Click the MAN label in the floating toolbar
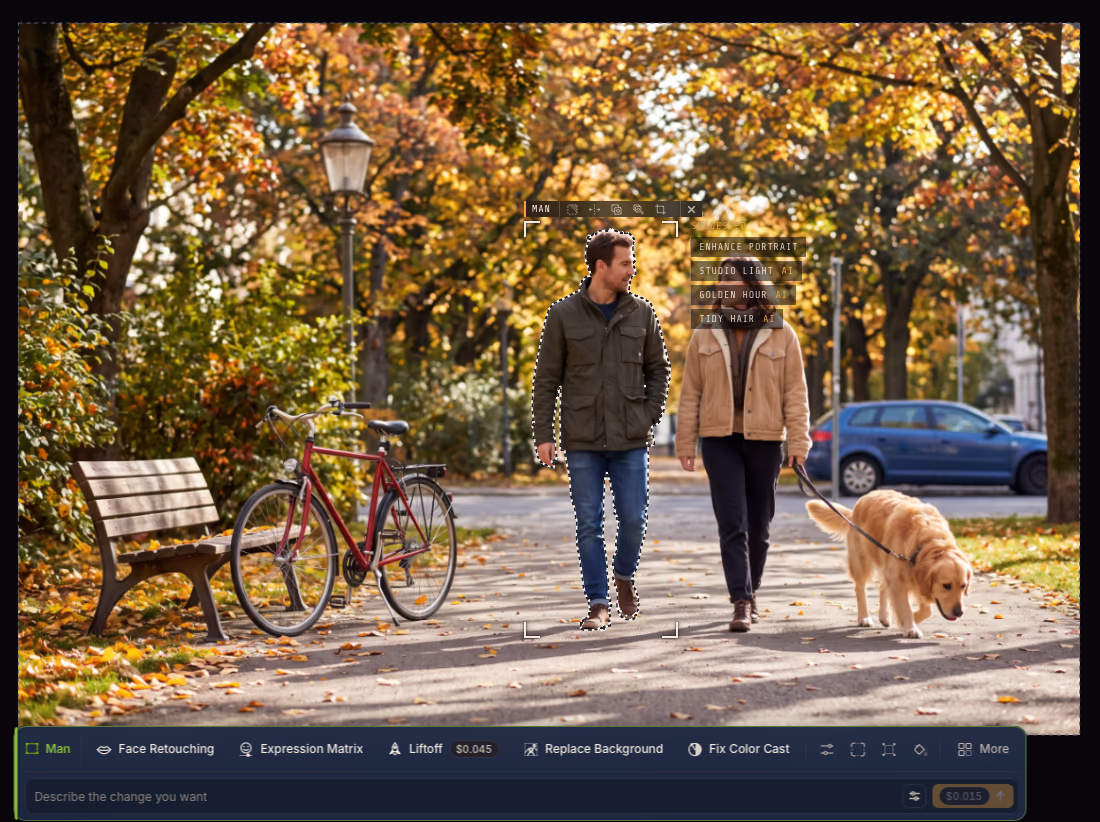Screen dimensions: 1100x822 [541, 209]
